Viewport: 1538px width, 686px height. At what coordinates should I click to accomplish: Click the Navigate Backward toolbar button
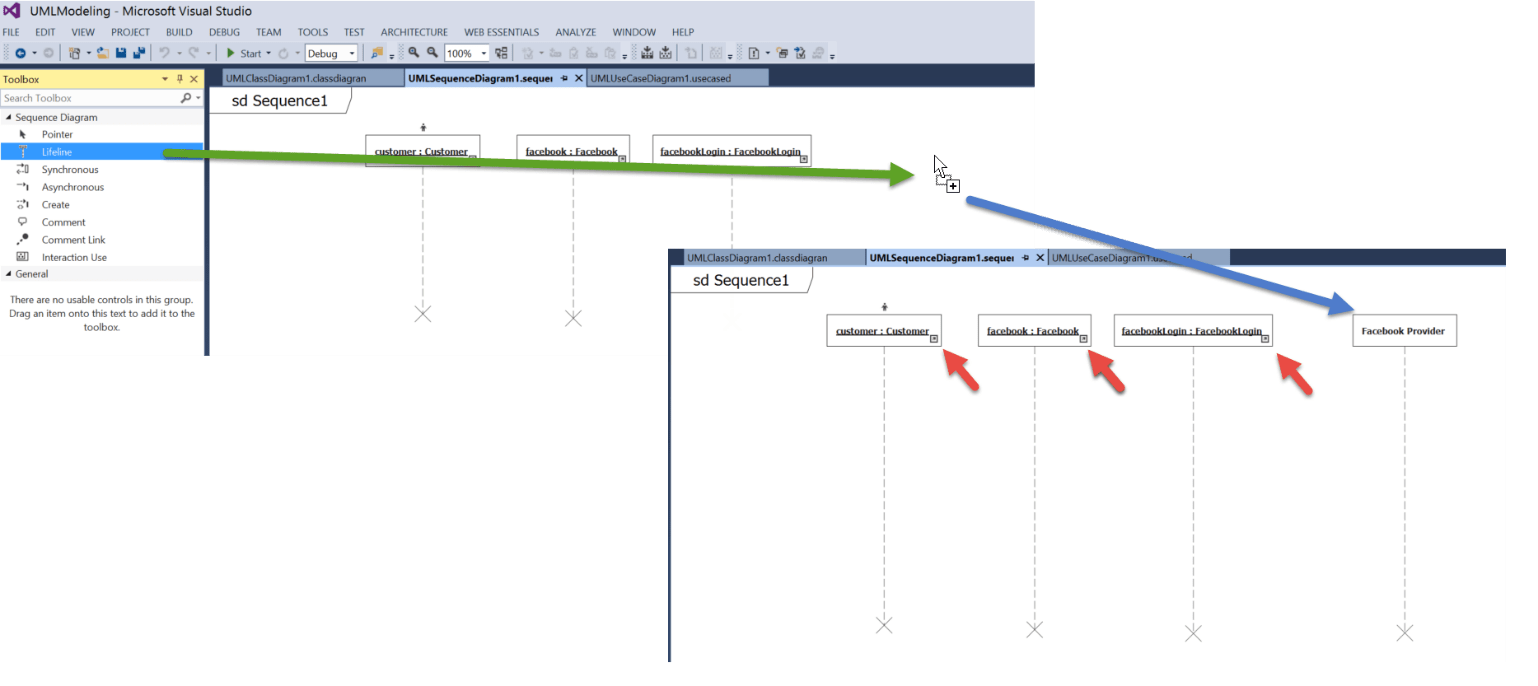click(x=20, y=53)
